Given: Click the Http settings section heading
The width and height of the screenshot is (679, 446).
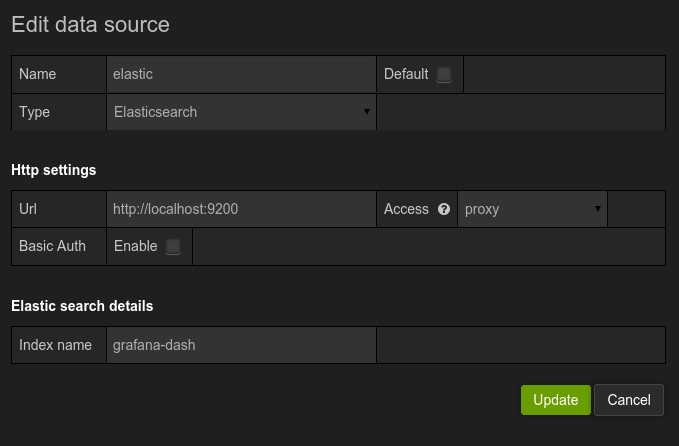Looking at the screenshot, I should point(54,170).
